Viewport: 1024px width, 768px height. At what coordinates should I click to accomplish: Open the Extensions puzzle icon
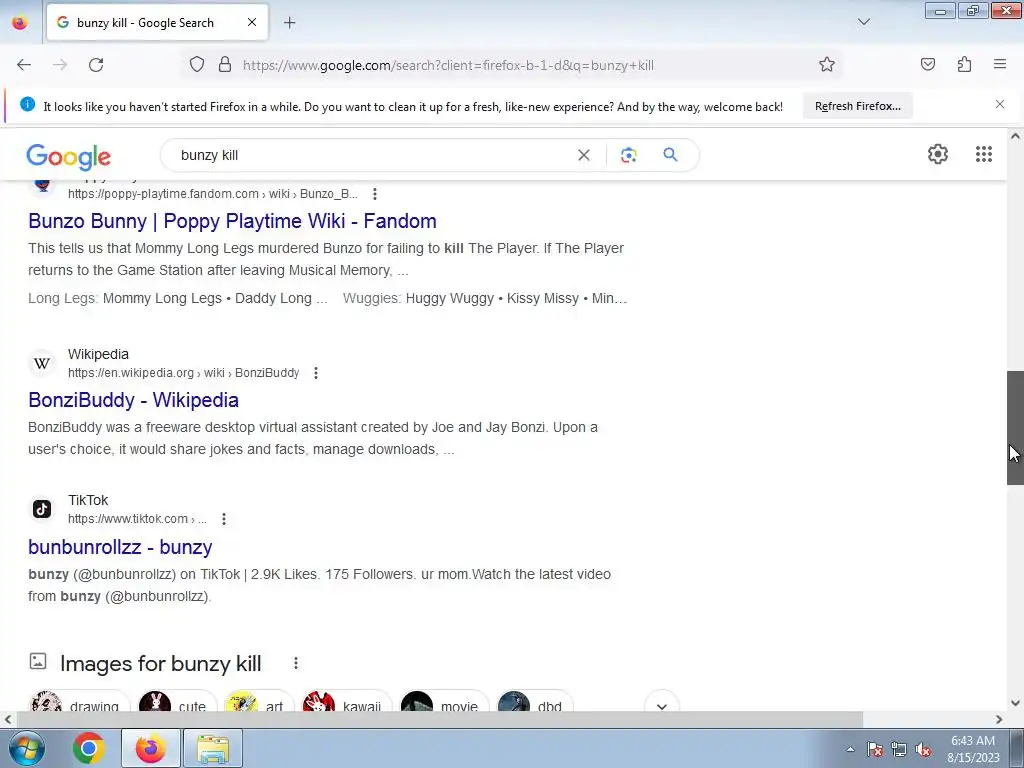(964, 65)
